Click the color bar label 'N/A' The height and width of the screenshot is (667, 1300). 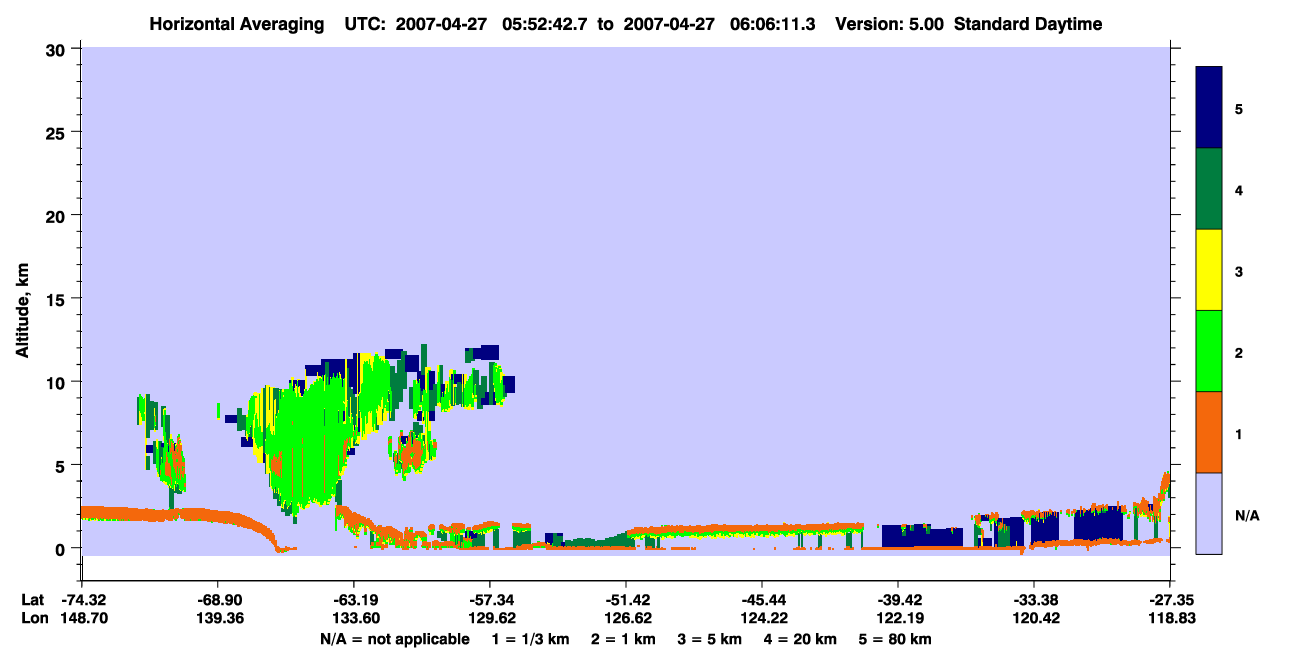(1247, 515)
